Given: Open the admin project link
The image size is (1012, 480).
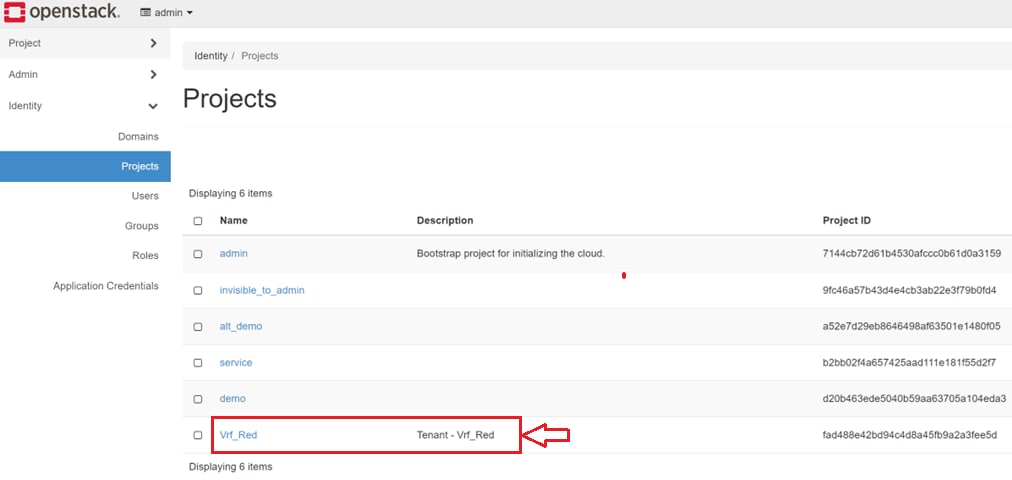Looking at the screenshot, I should [234, 254].
